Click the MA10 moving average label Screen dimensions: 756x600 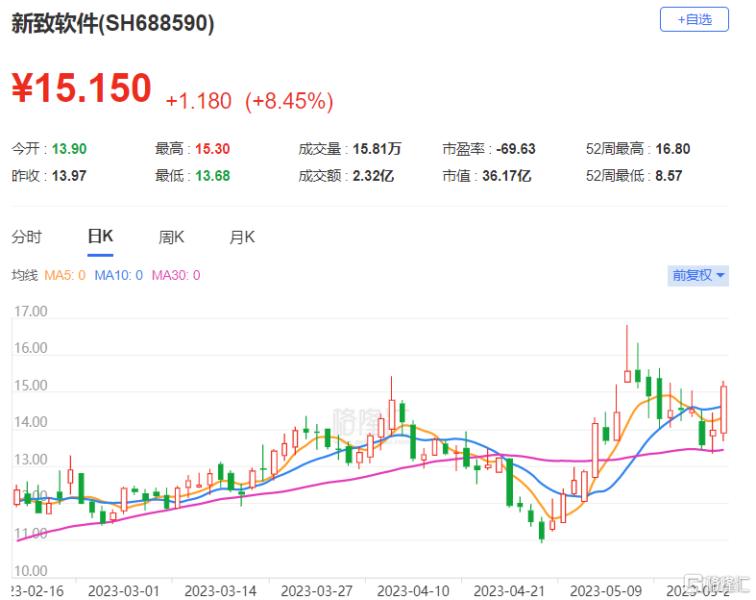[x=119, y=275]
